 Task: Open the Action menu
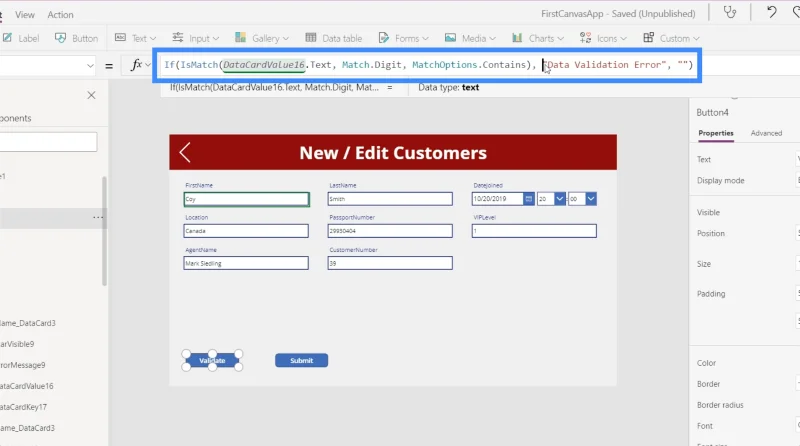[60, 15]
